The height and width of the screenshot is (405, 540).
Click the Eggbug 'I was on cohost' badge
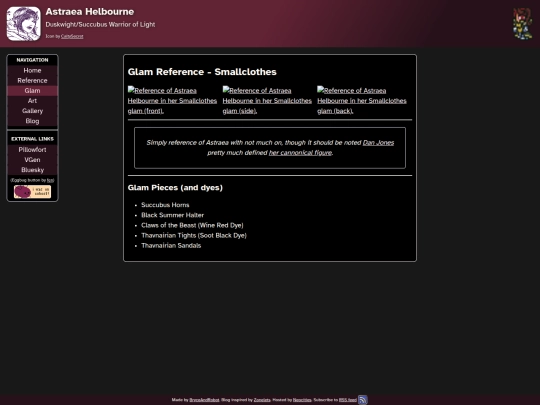(32, 192)
